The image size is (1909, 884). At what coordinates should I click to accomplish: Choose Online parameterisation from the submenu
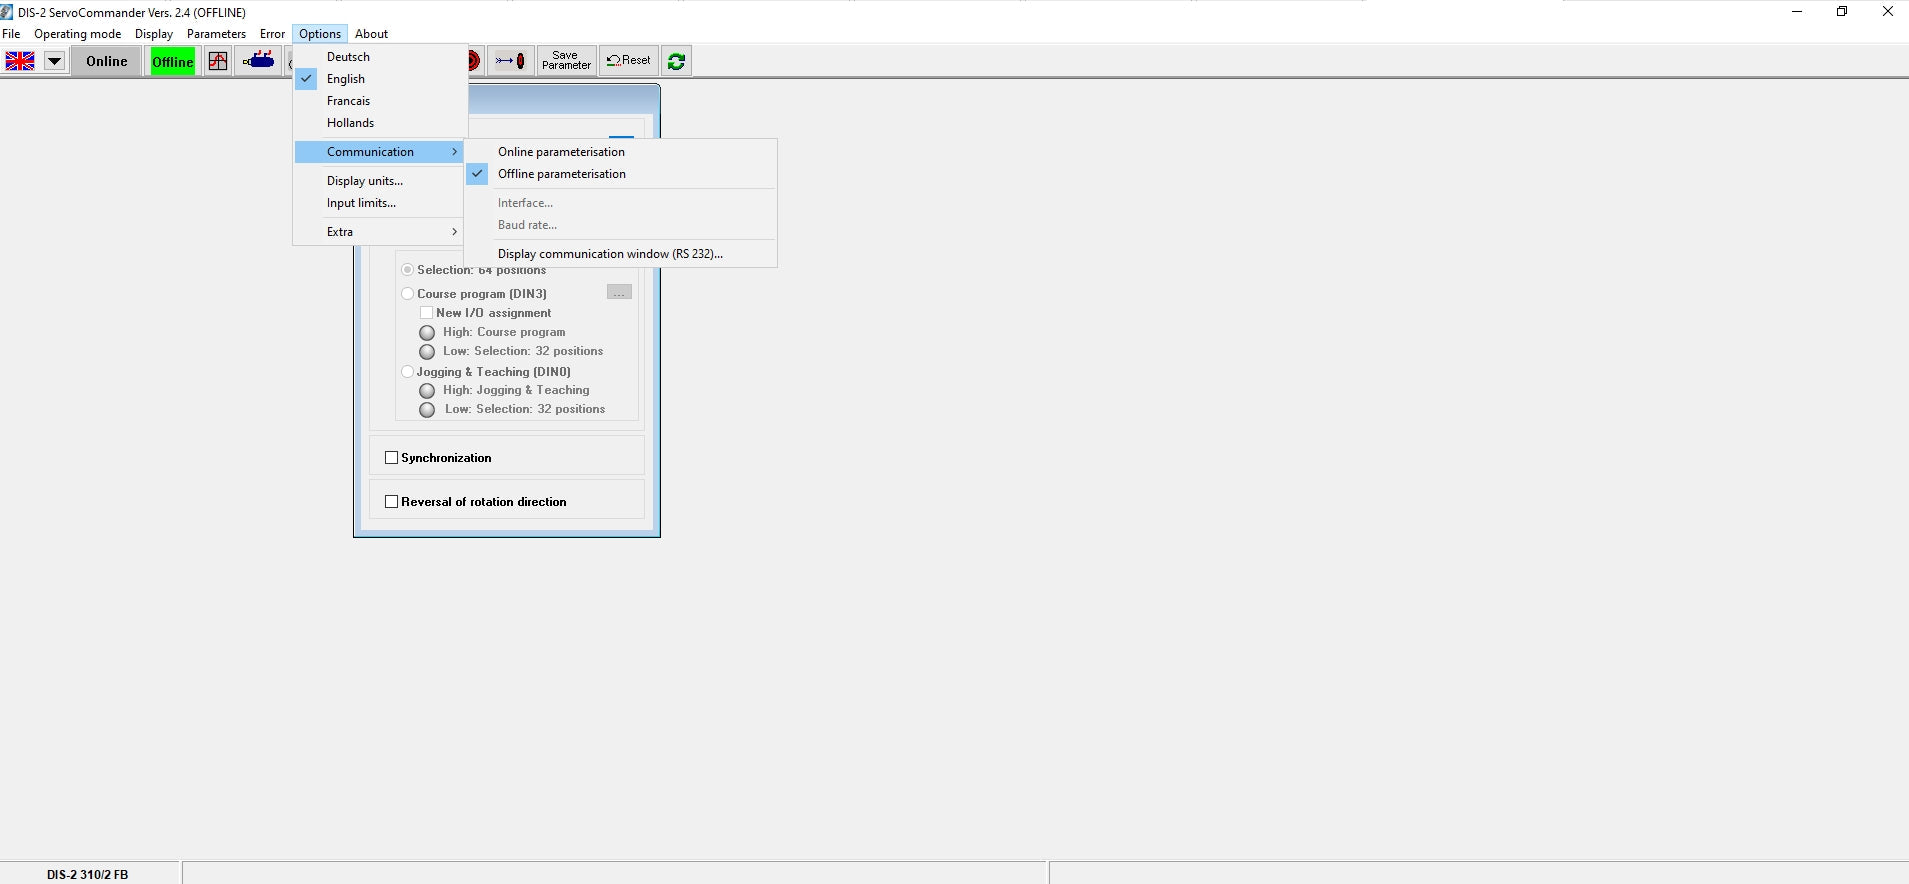(x=561, y=152)
